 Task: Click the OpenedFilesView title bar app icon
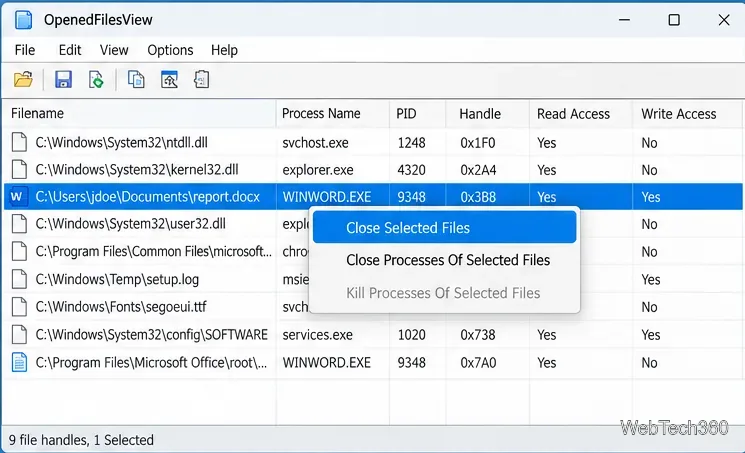23,20
